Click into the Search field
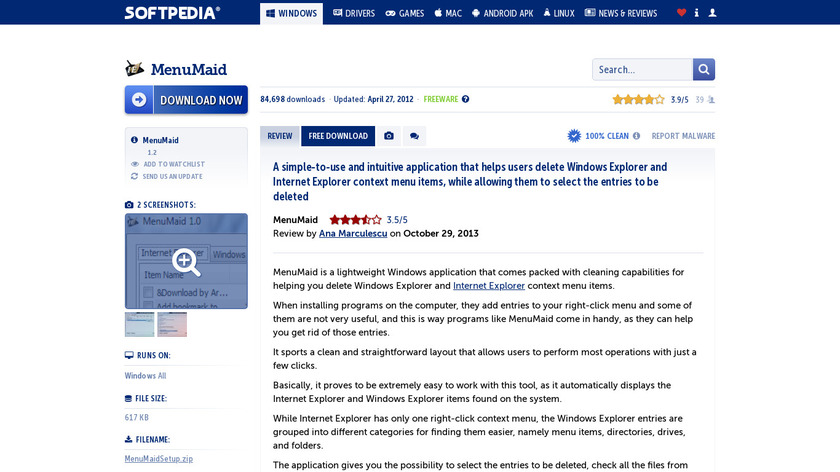The image size is (840, 472). point(642,70)
